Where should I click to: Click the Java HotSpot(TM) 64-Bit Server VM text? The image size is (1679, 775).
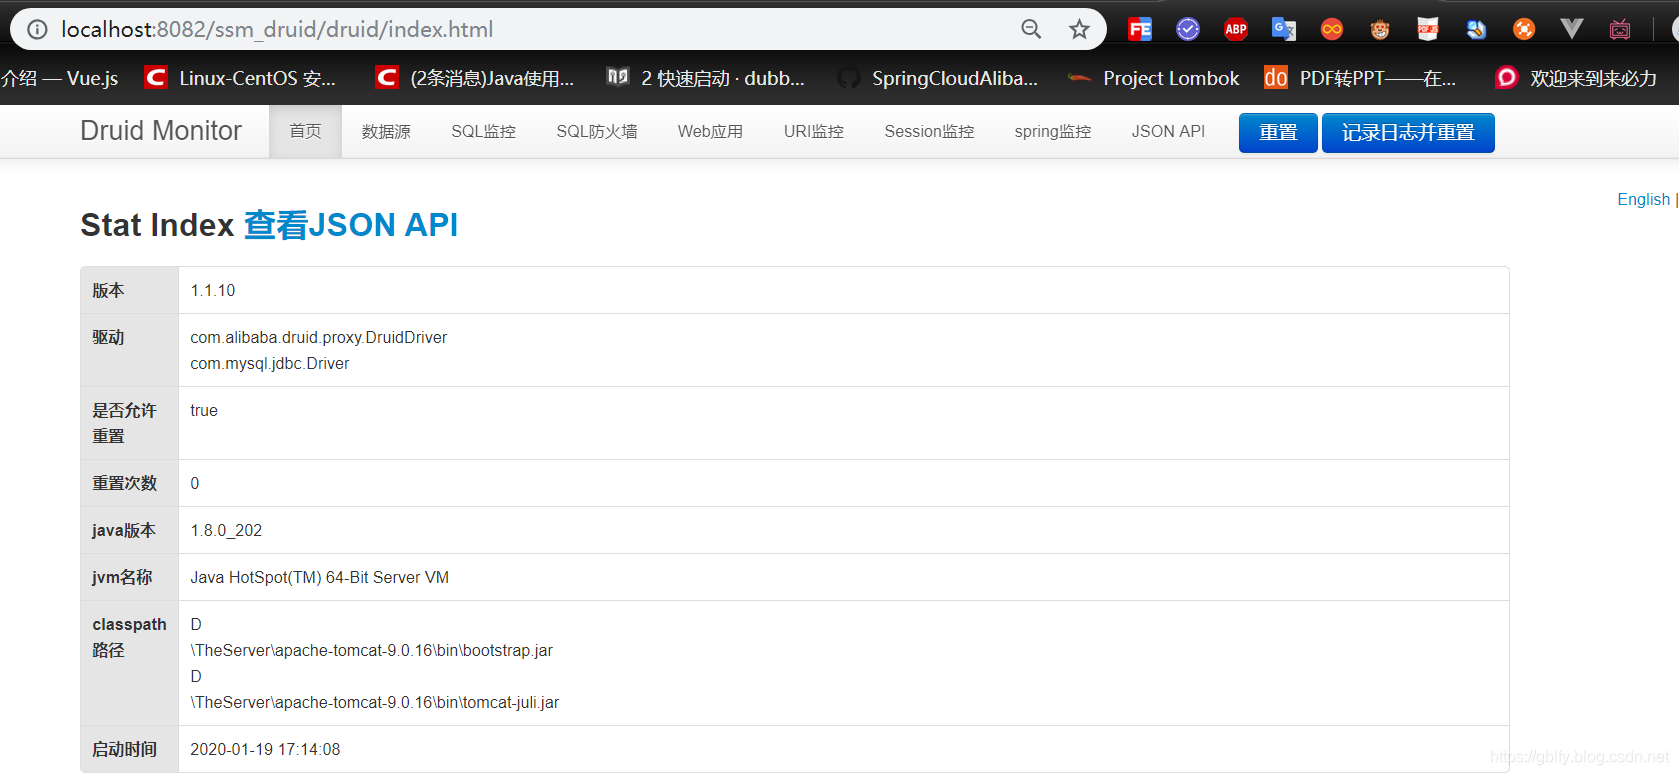click(x=320, y=577)
